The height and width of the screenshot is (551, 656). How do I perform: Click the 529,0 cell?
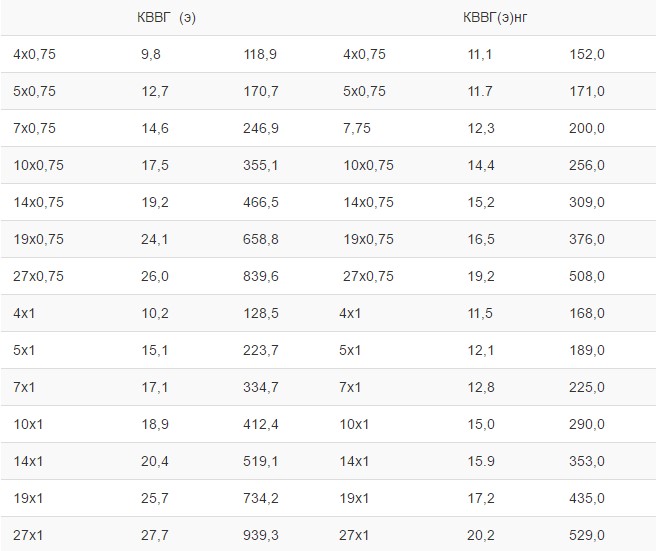586,536
